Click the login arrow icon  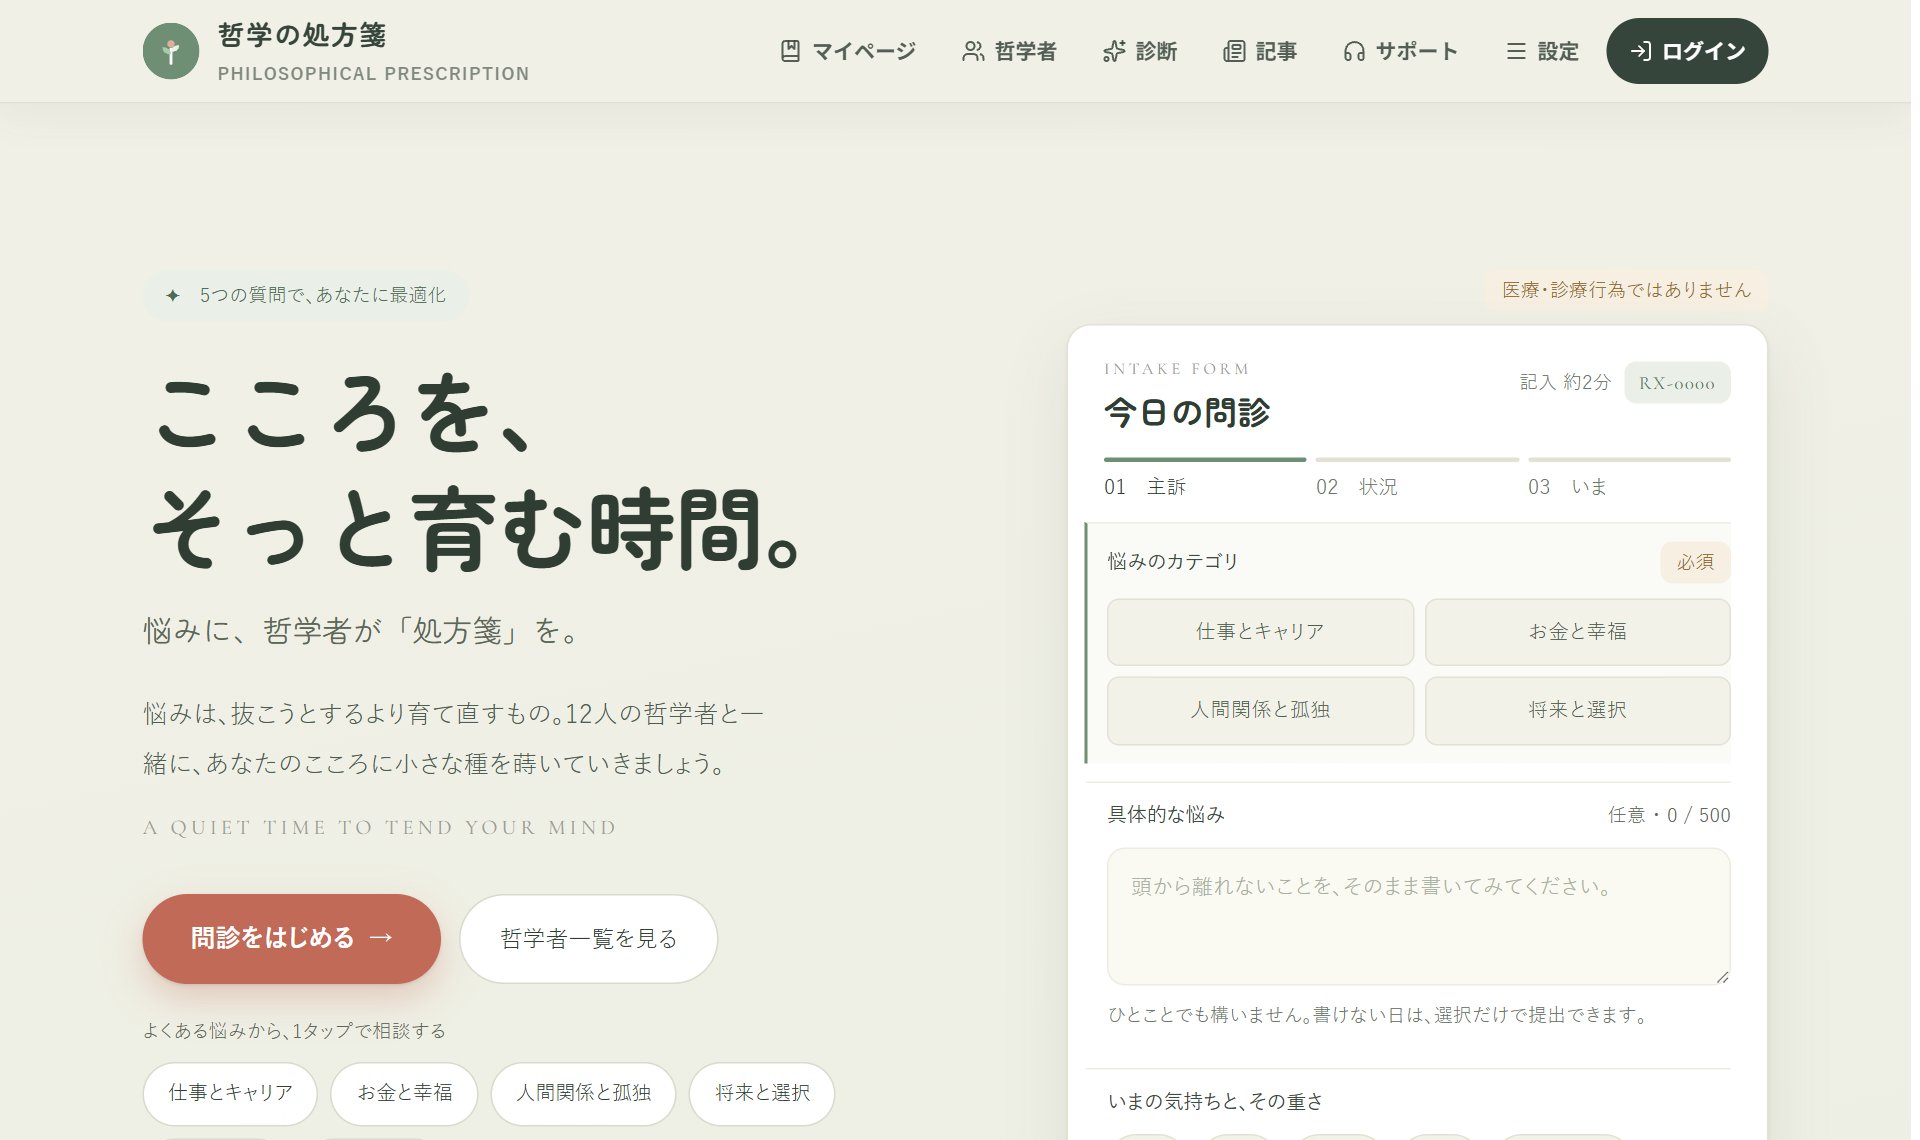(1641, 51)
